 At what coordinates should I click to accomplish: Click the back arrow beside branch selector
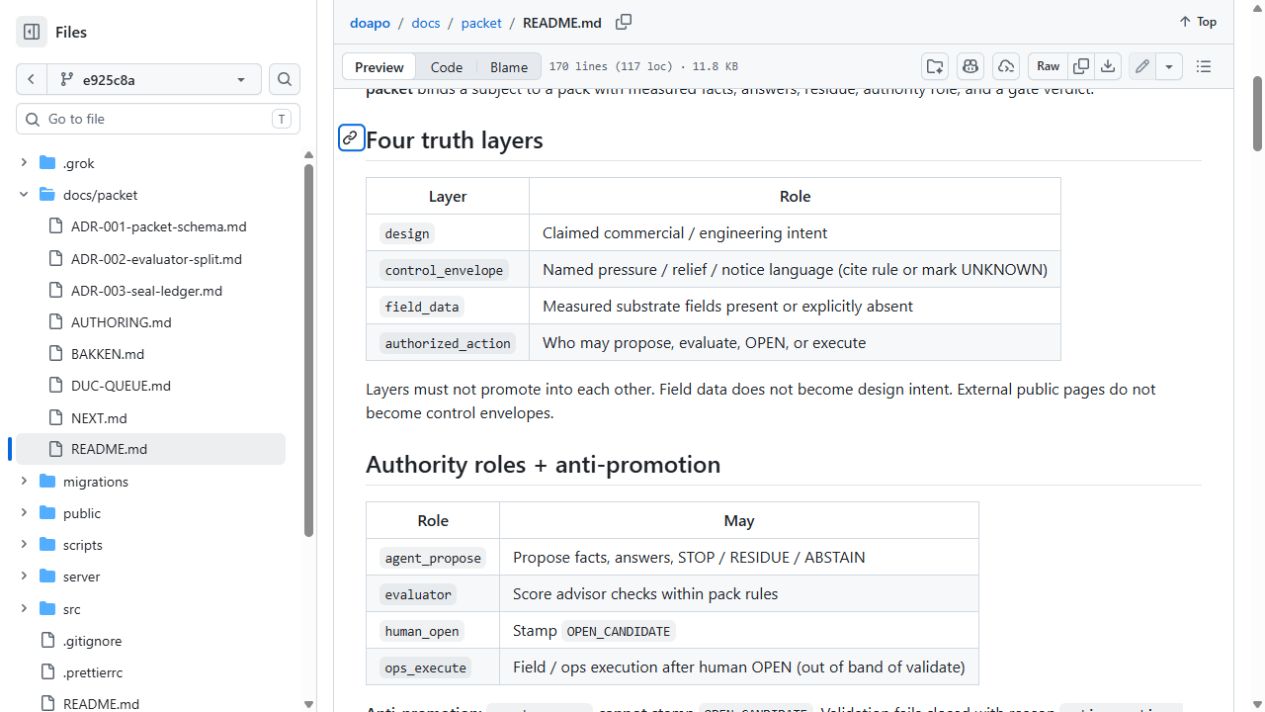[31, 80]
